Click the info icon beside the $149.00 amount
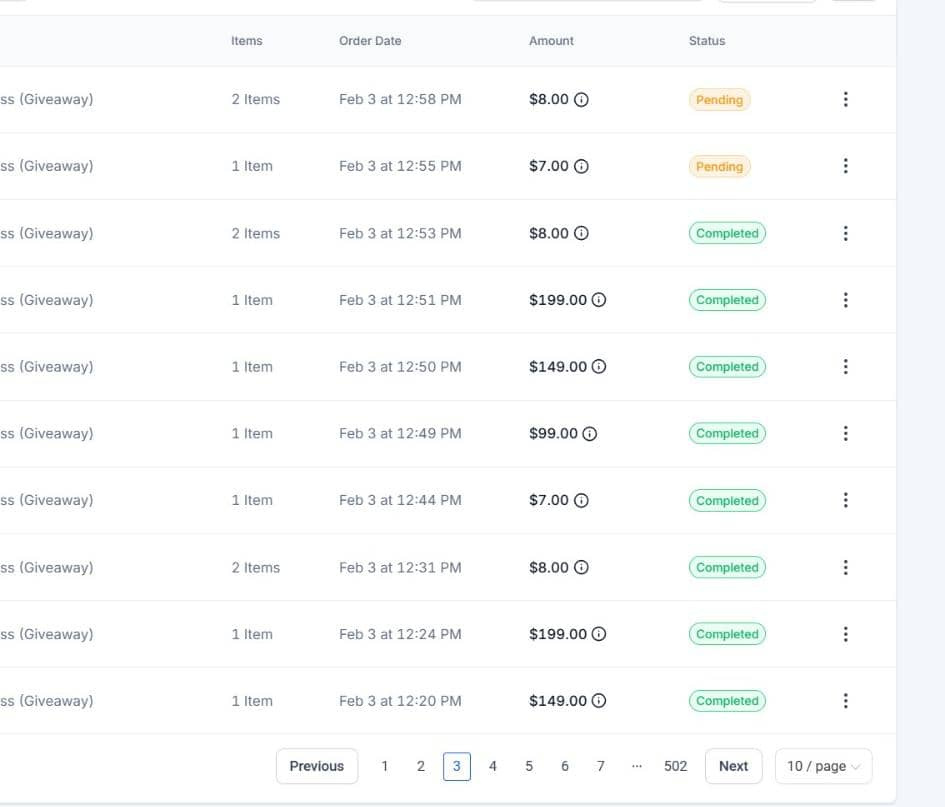 [x=600, y=367]
